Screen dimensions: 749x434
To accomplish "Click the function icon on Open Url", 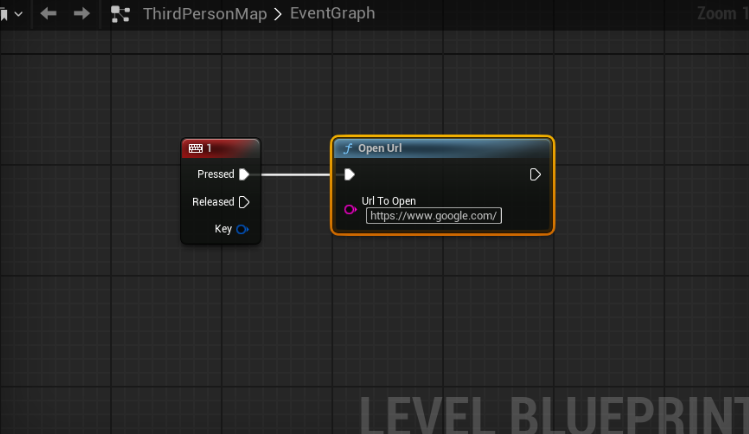I will 348,148.
